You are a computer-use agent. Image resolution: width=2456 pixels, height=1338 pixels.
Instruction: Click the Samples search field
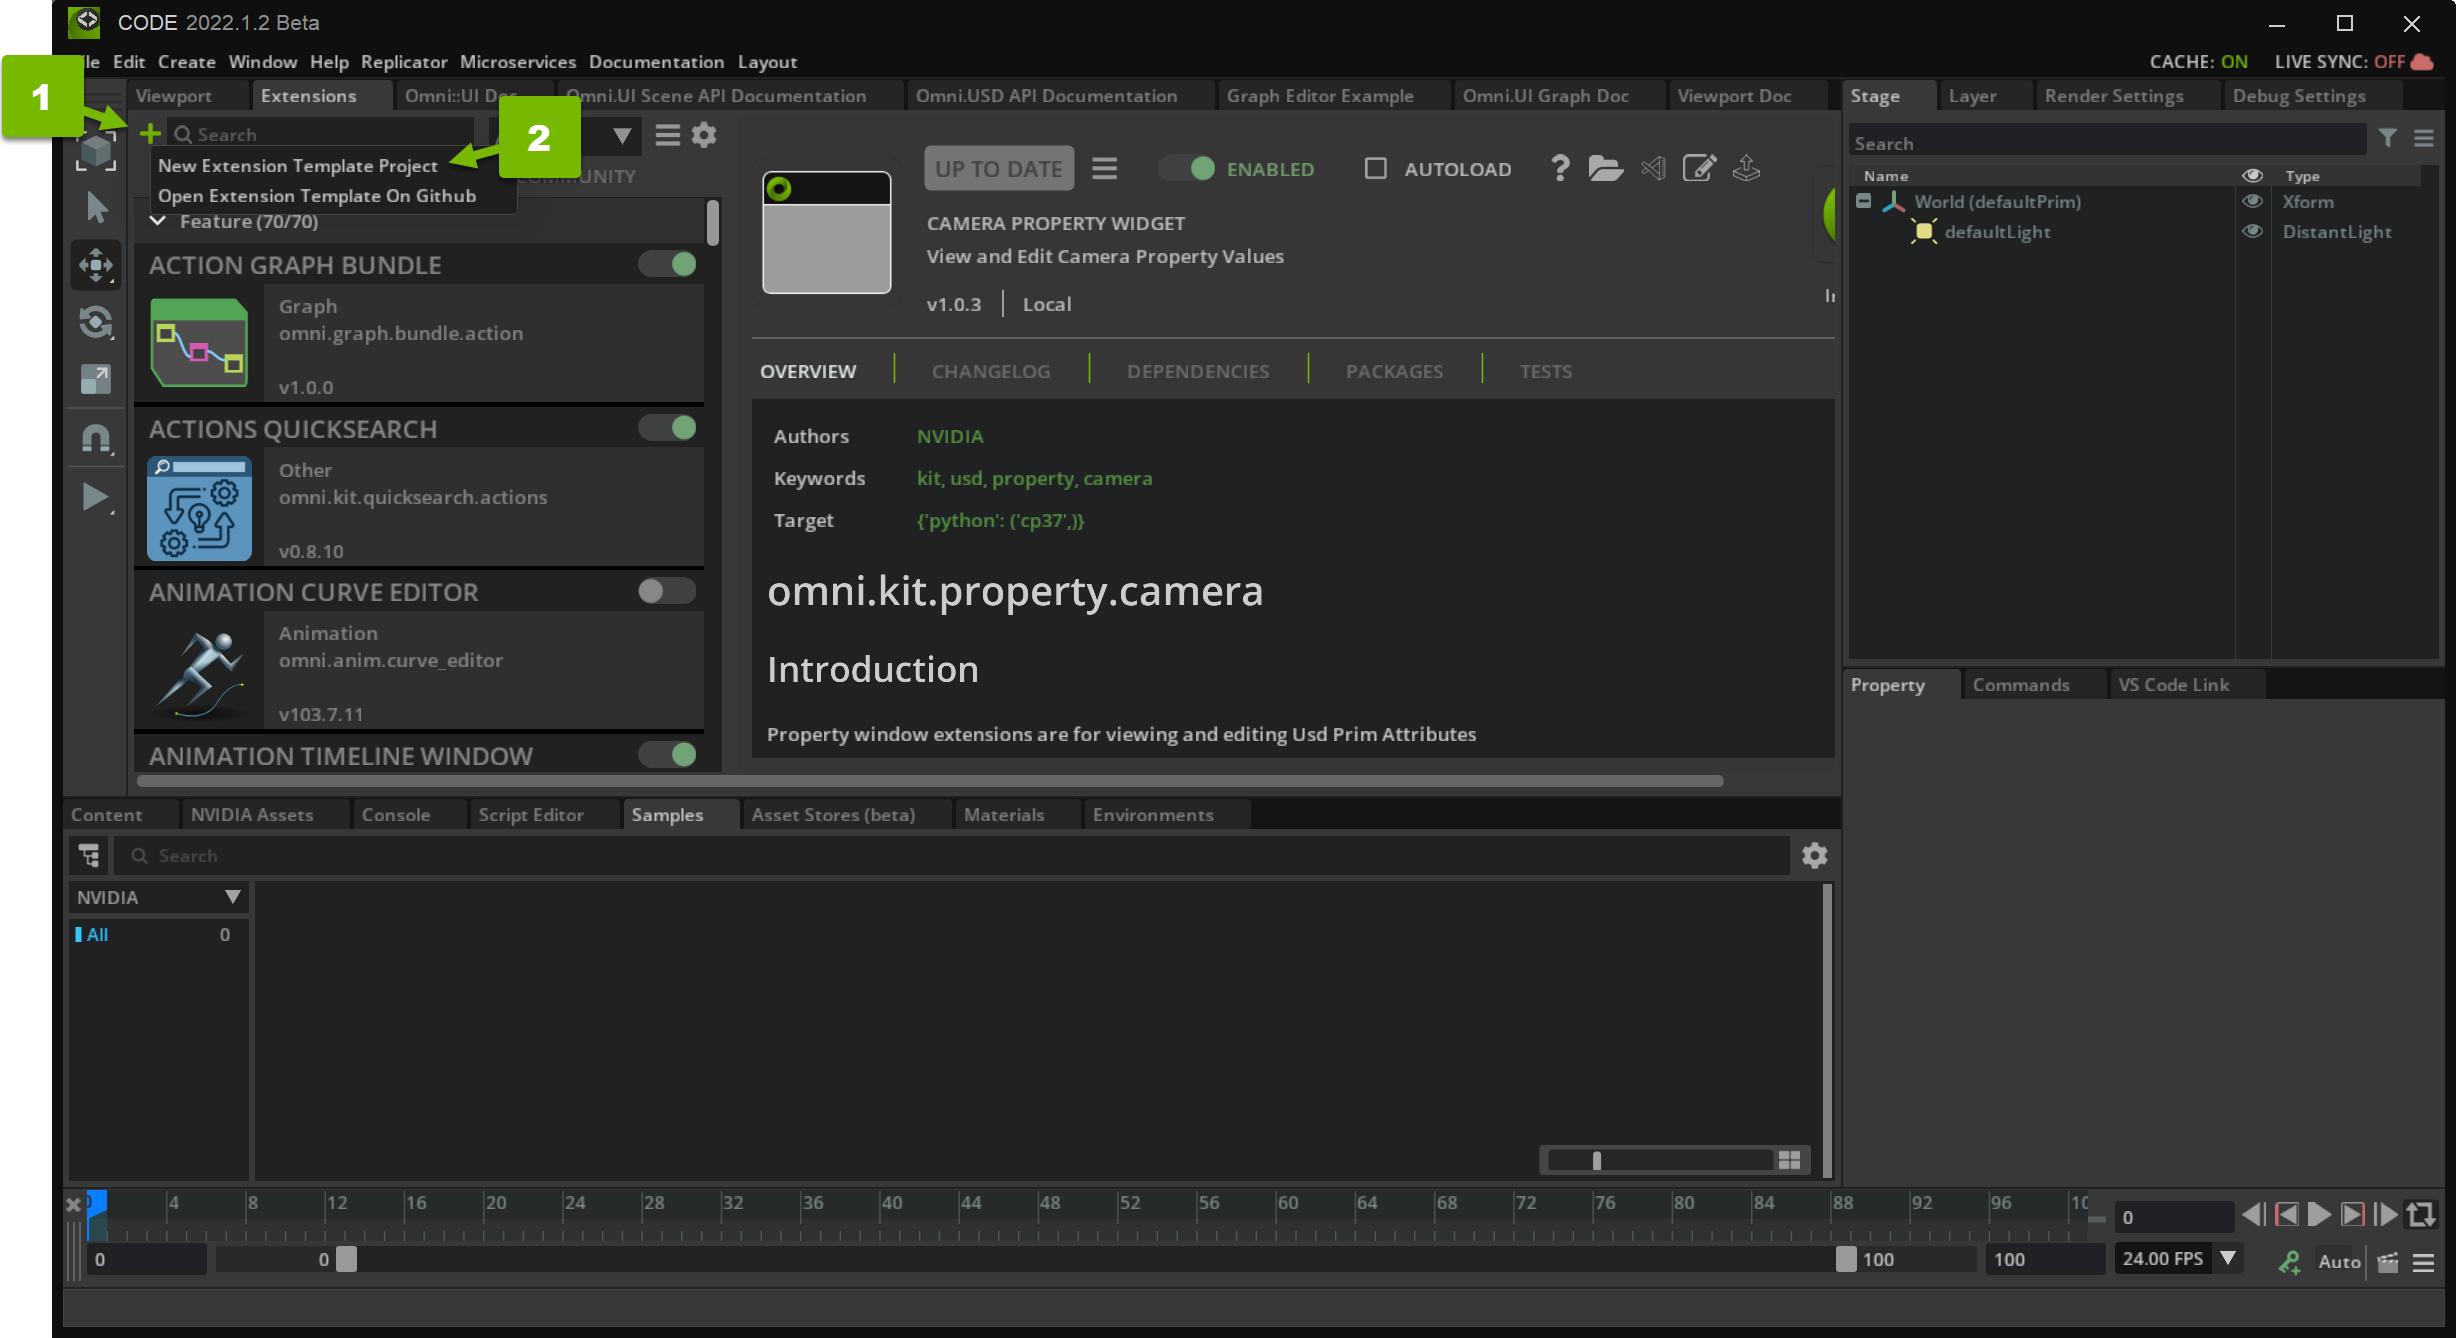954,856
